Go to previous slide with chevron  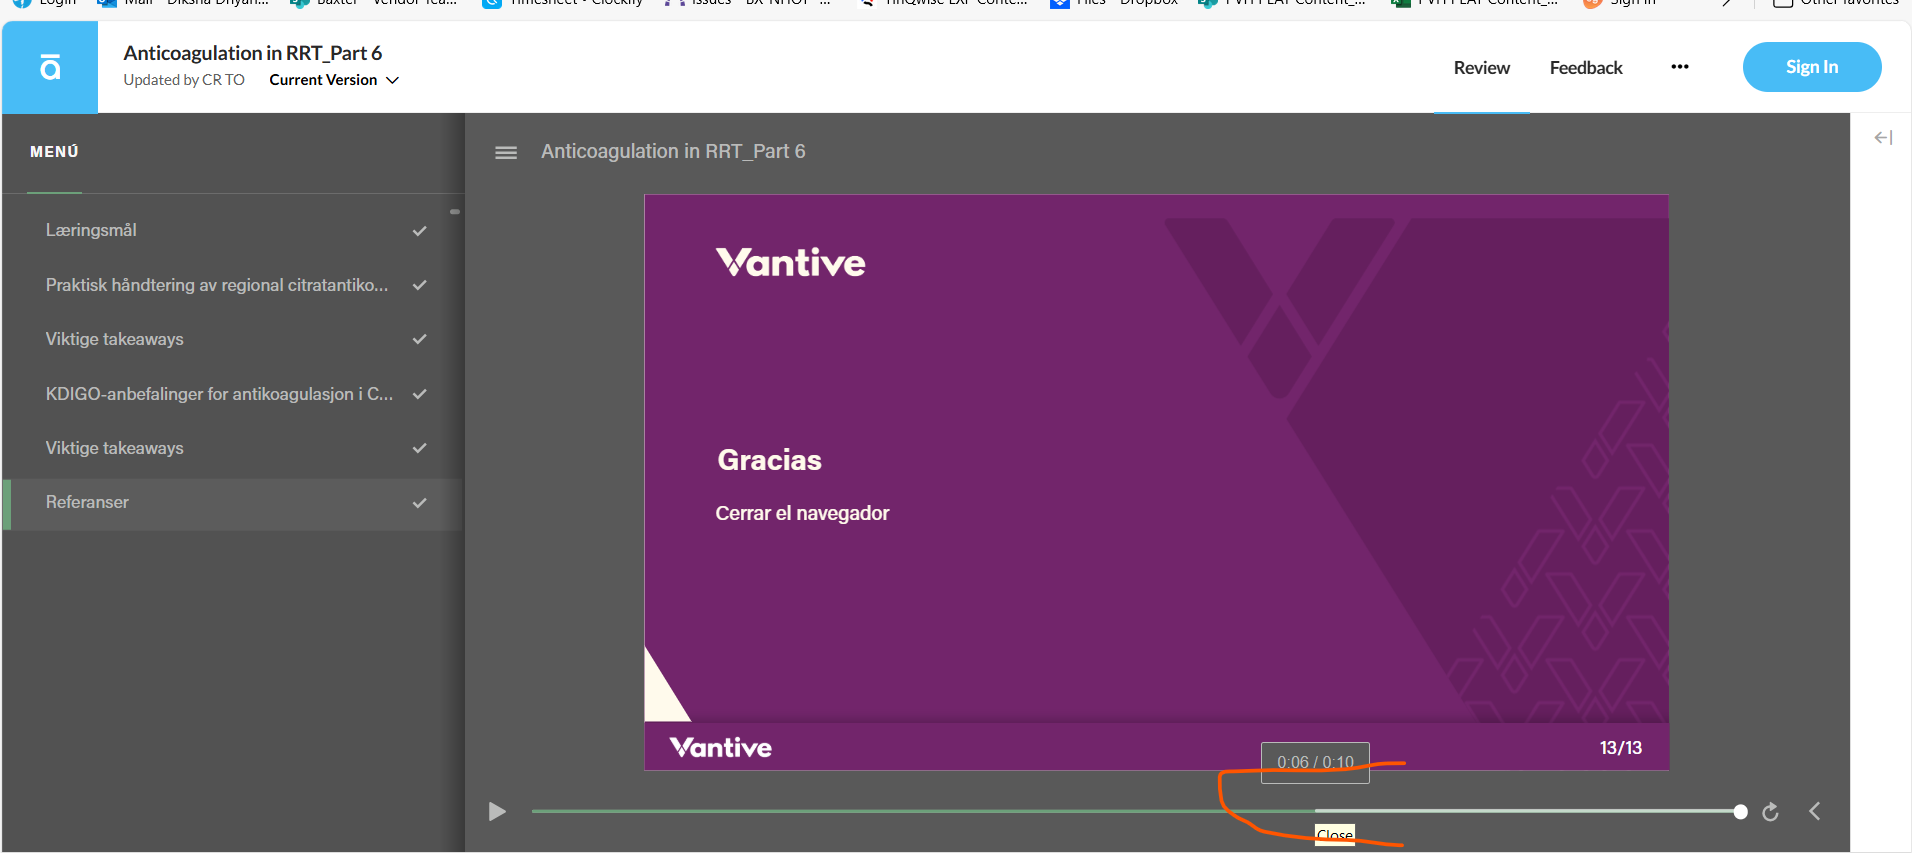click(x=1815, y=811)
